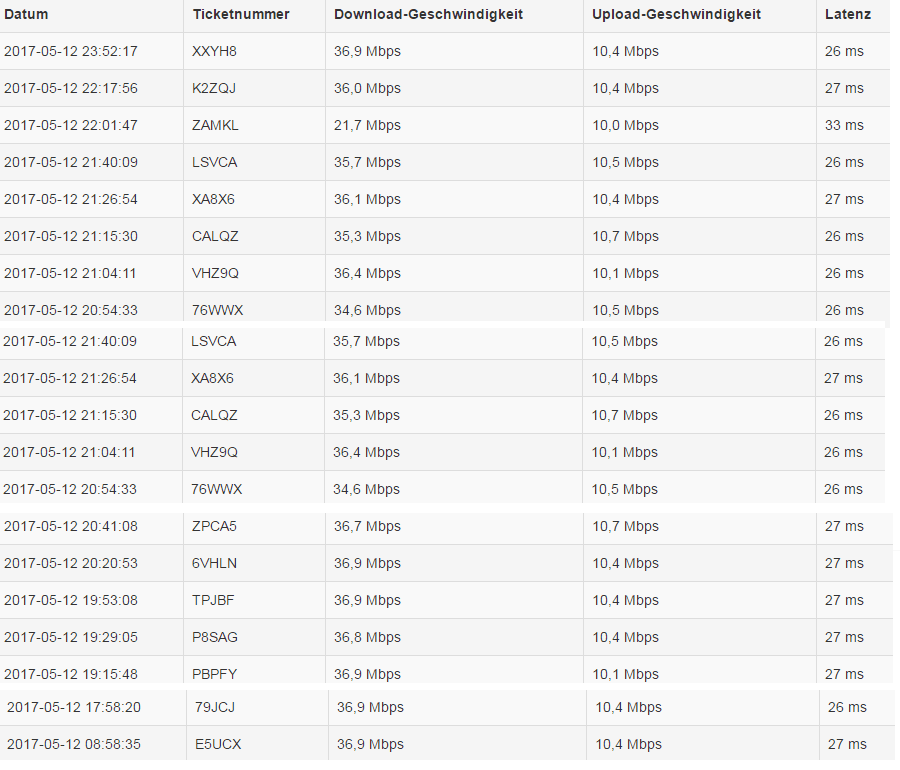The image size is (900, 770).
Task: Click ticket number TPJBF
Action: [213, 600]
